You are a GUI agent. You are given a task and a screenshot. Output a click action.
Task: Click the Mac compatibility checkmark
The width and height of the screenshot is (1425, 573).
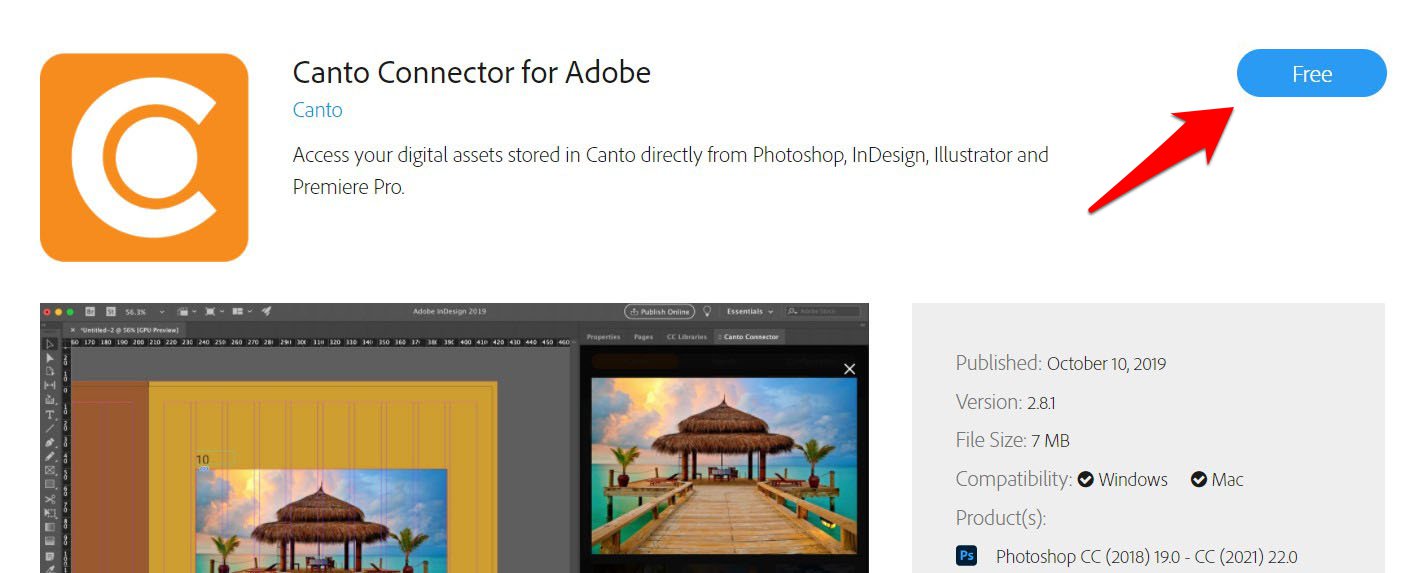coord(1198,480)
